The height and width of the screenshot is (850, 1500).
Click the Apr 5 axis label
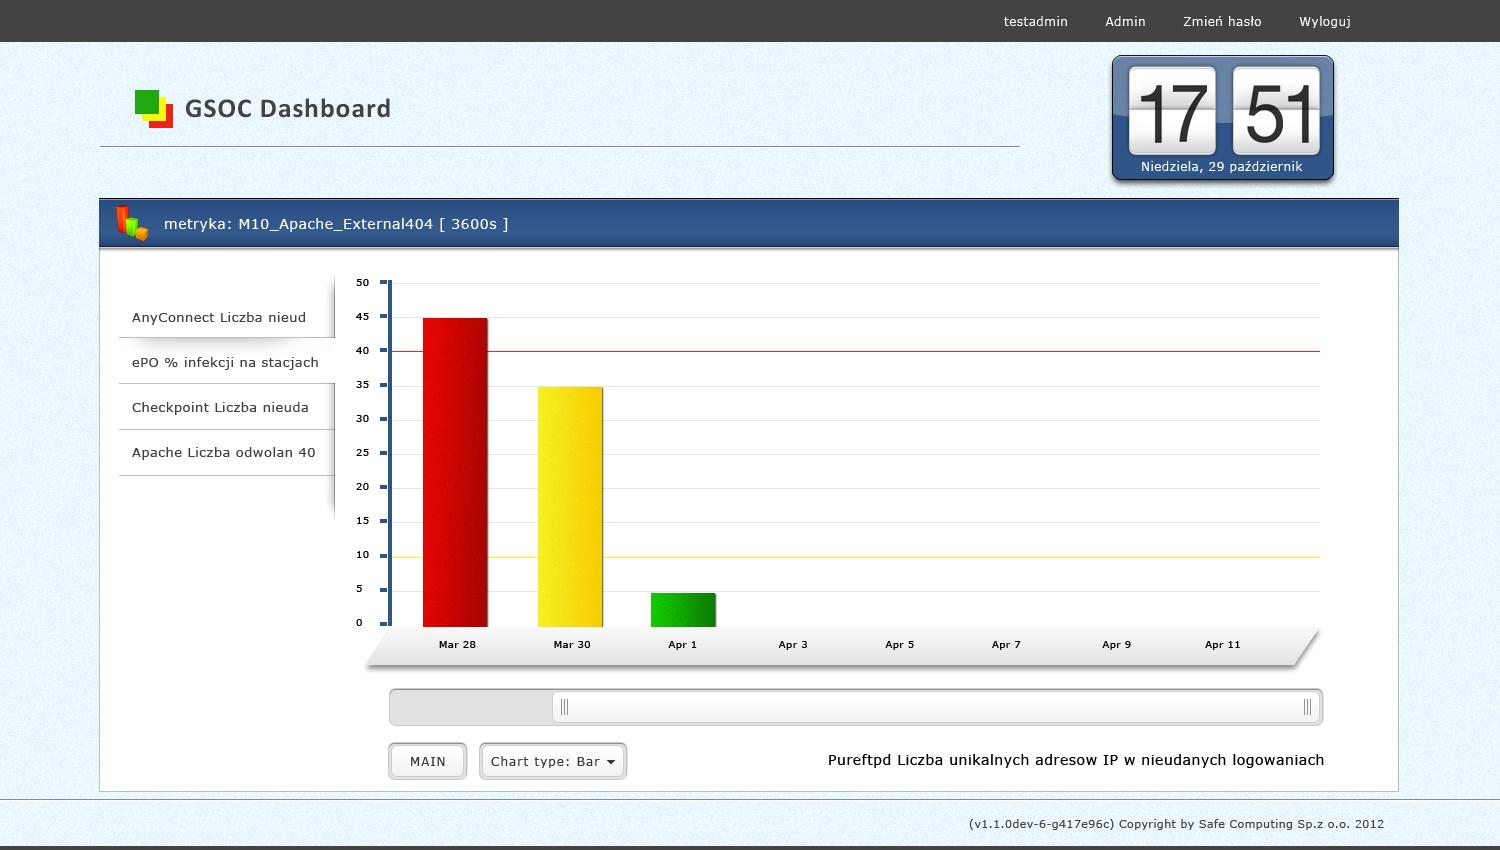900,645
